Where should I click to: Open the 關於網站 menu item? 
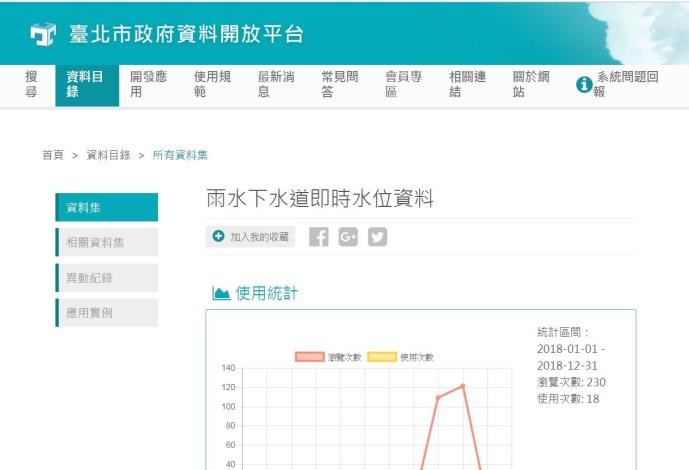point(531,84)
